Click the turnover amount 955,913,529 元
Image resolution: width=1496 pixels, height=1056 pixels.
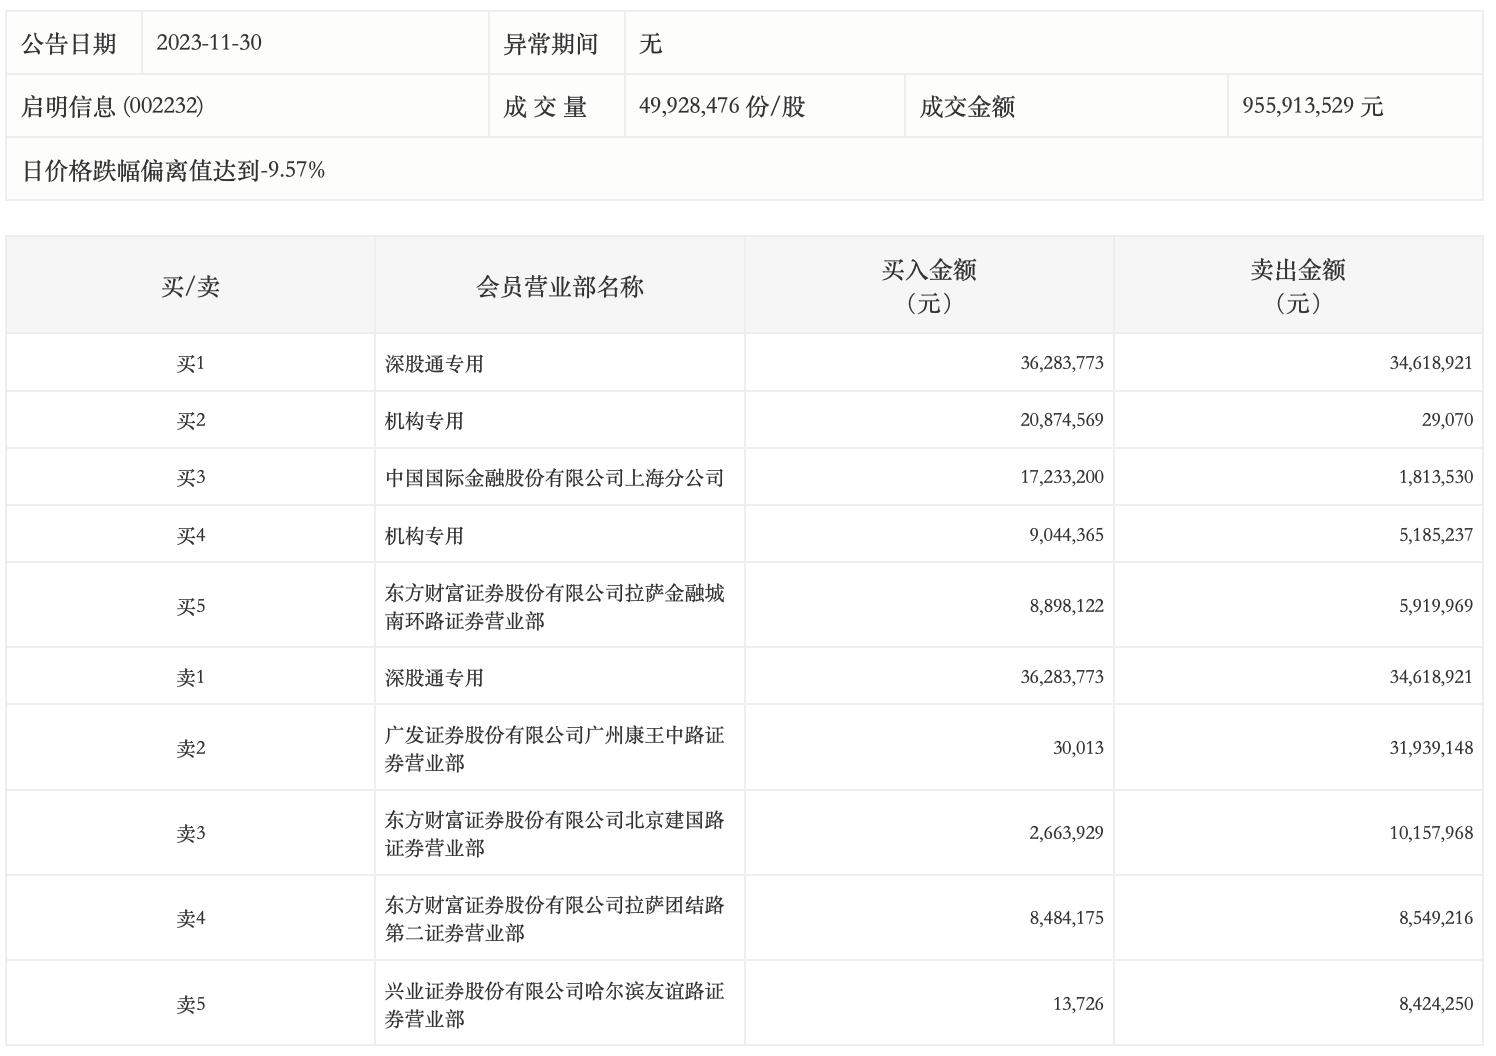pos(1312,106)
